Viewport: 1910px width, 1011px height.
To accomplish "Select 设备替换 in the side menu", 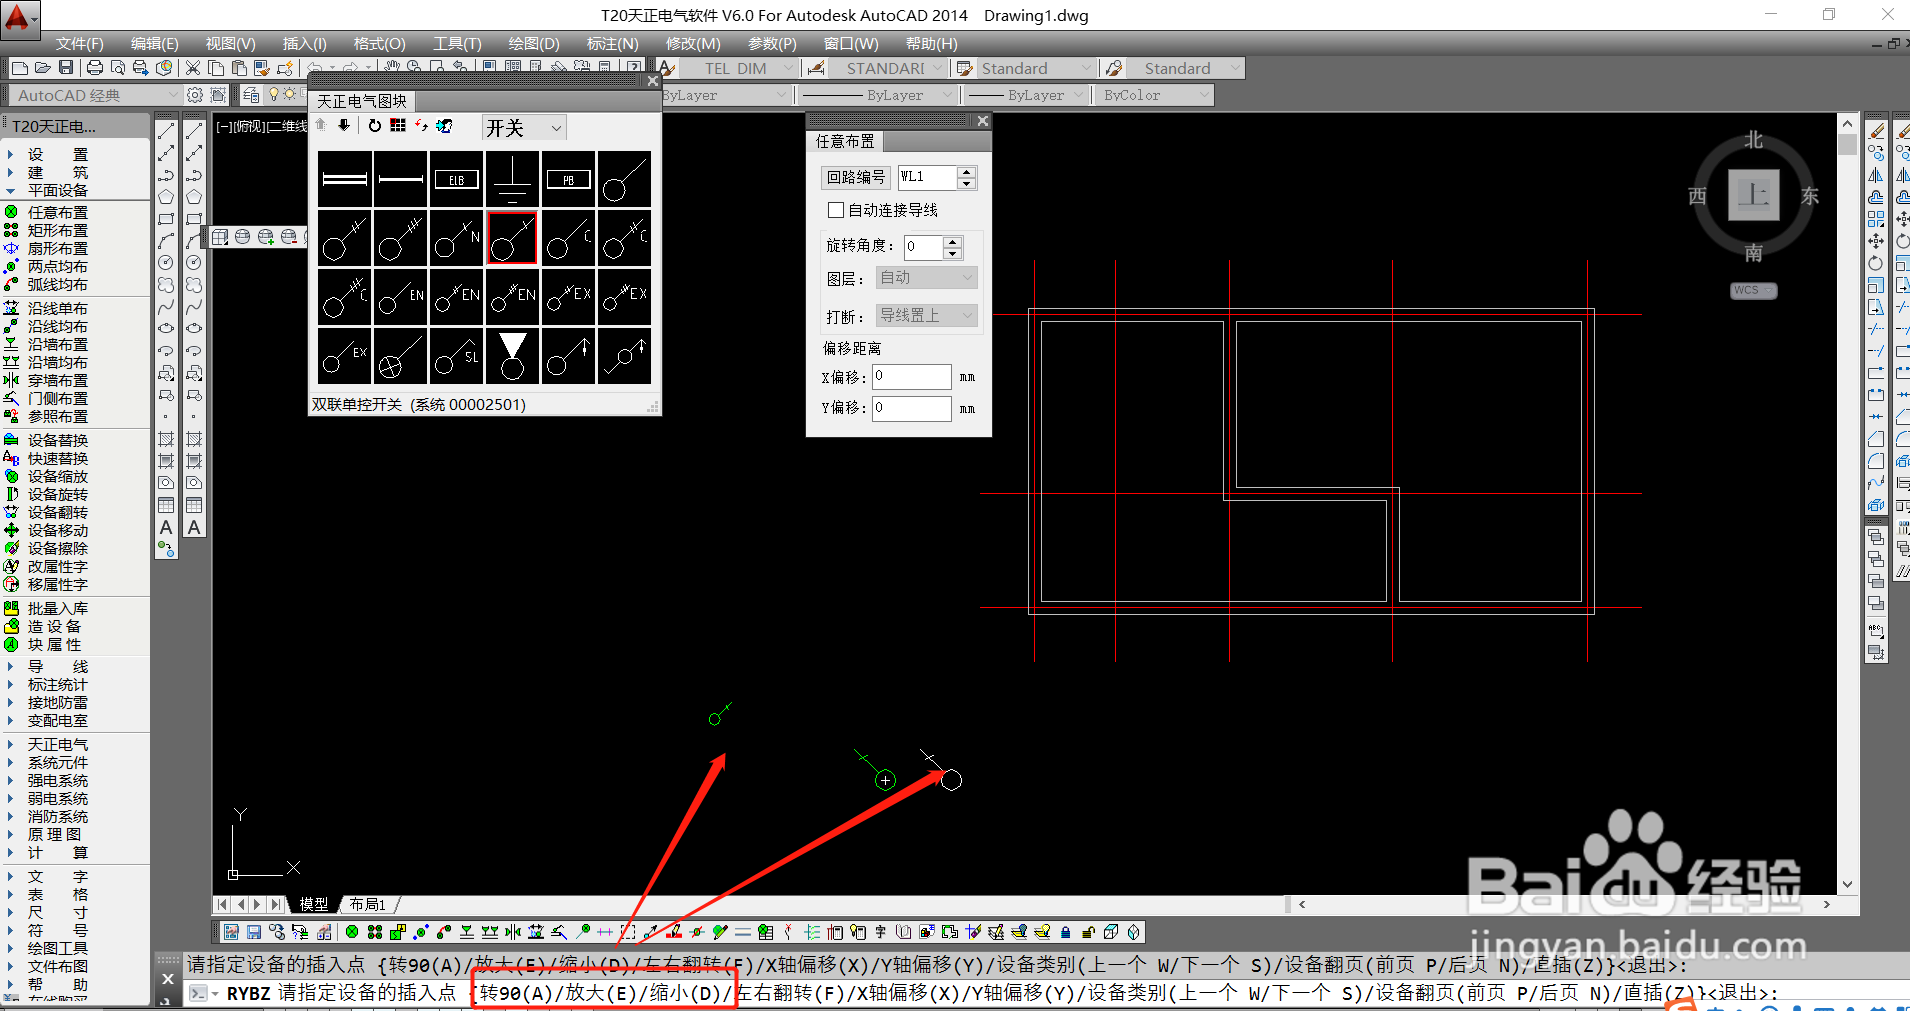I will 58,440.
